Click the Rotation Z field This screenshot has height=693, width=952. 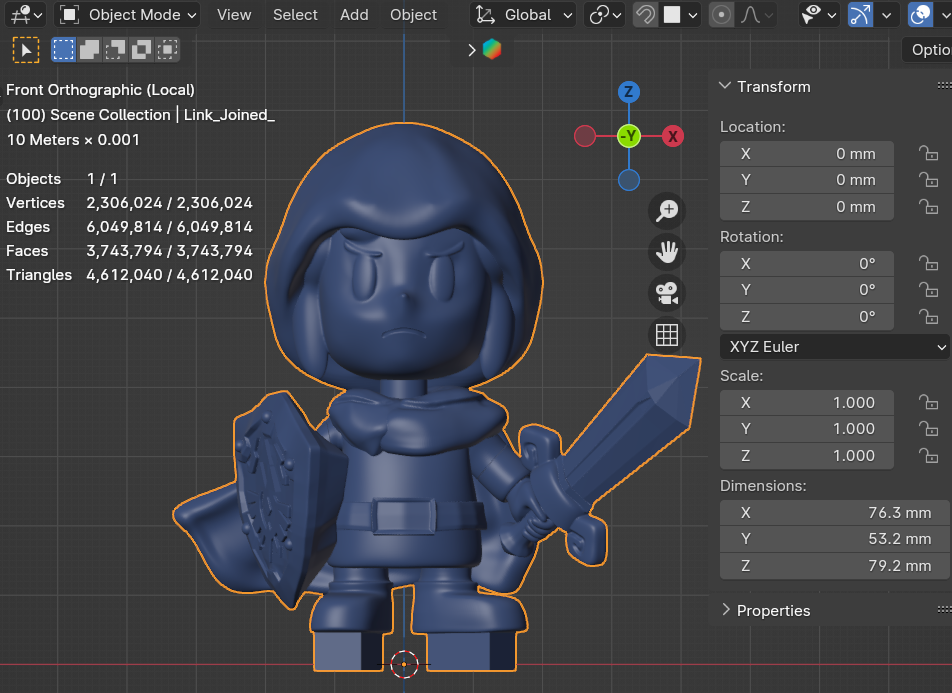pos(806,316)
